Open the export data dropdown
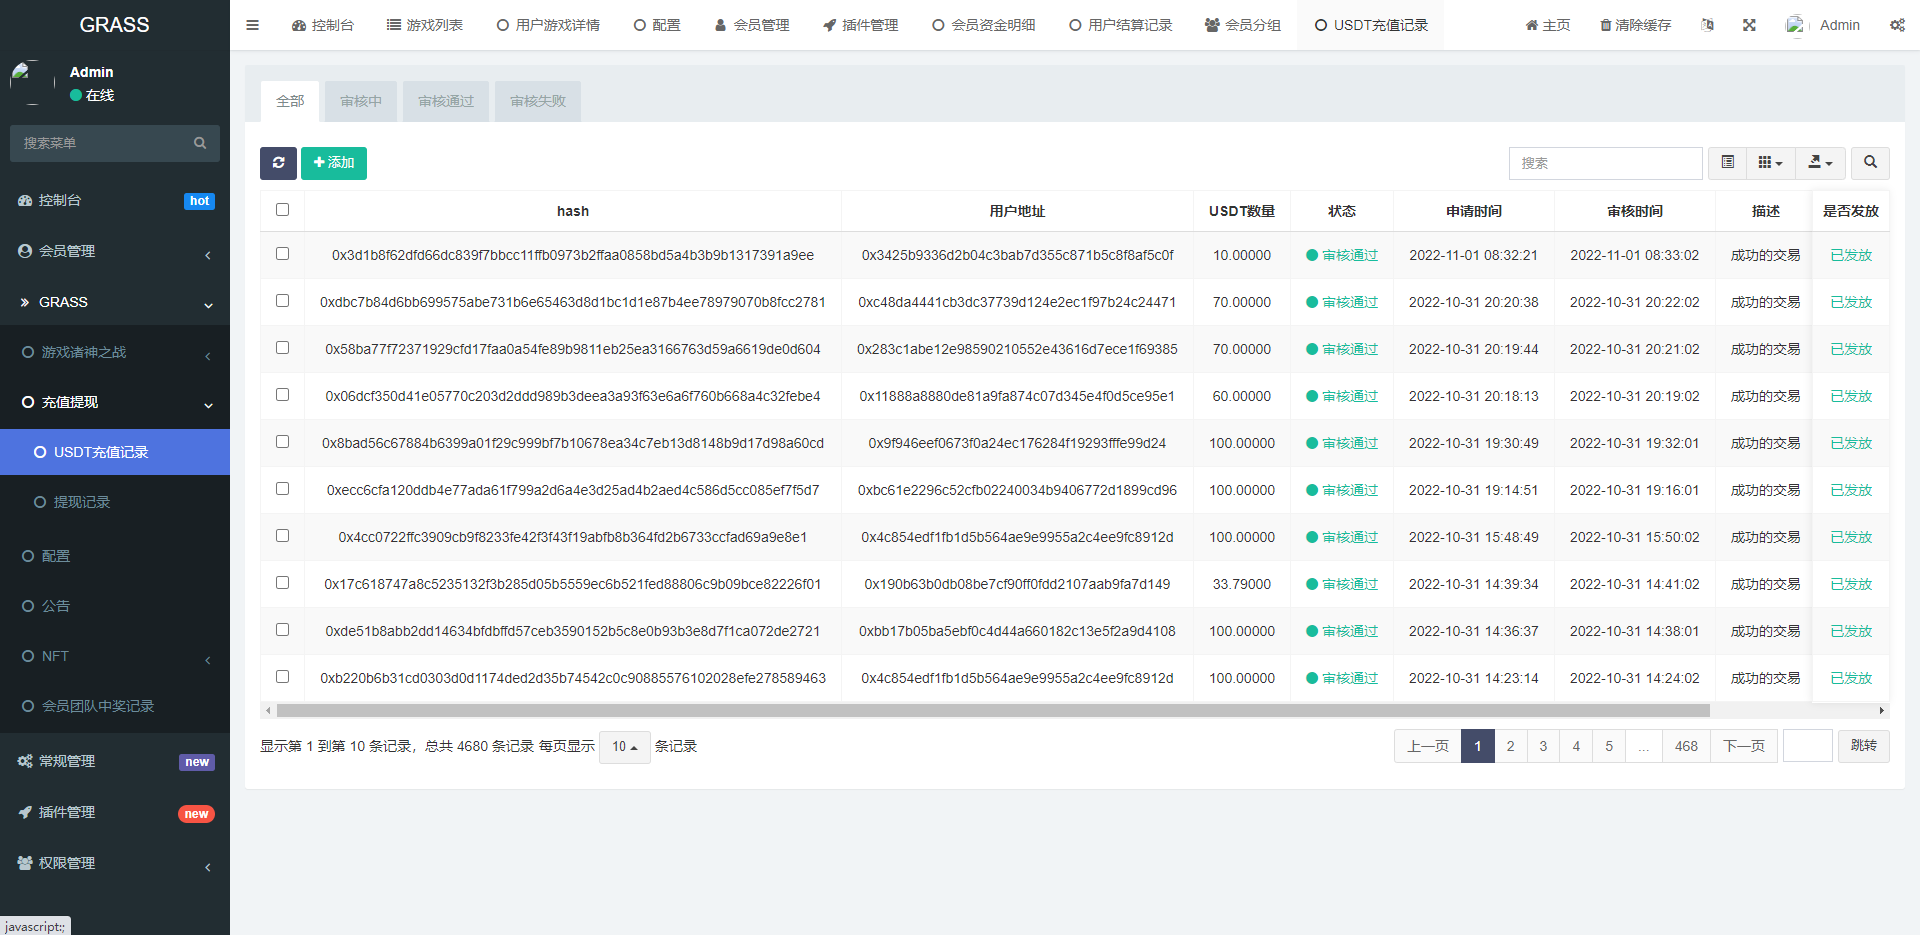The image size is (1920, 935). [1820, 163]
